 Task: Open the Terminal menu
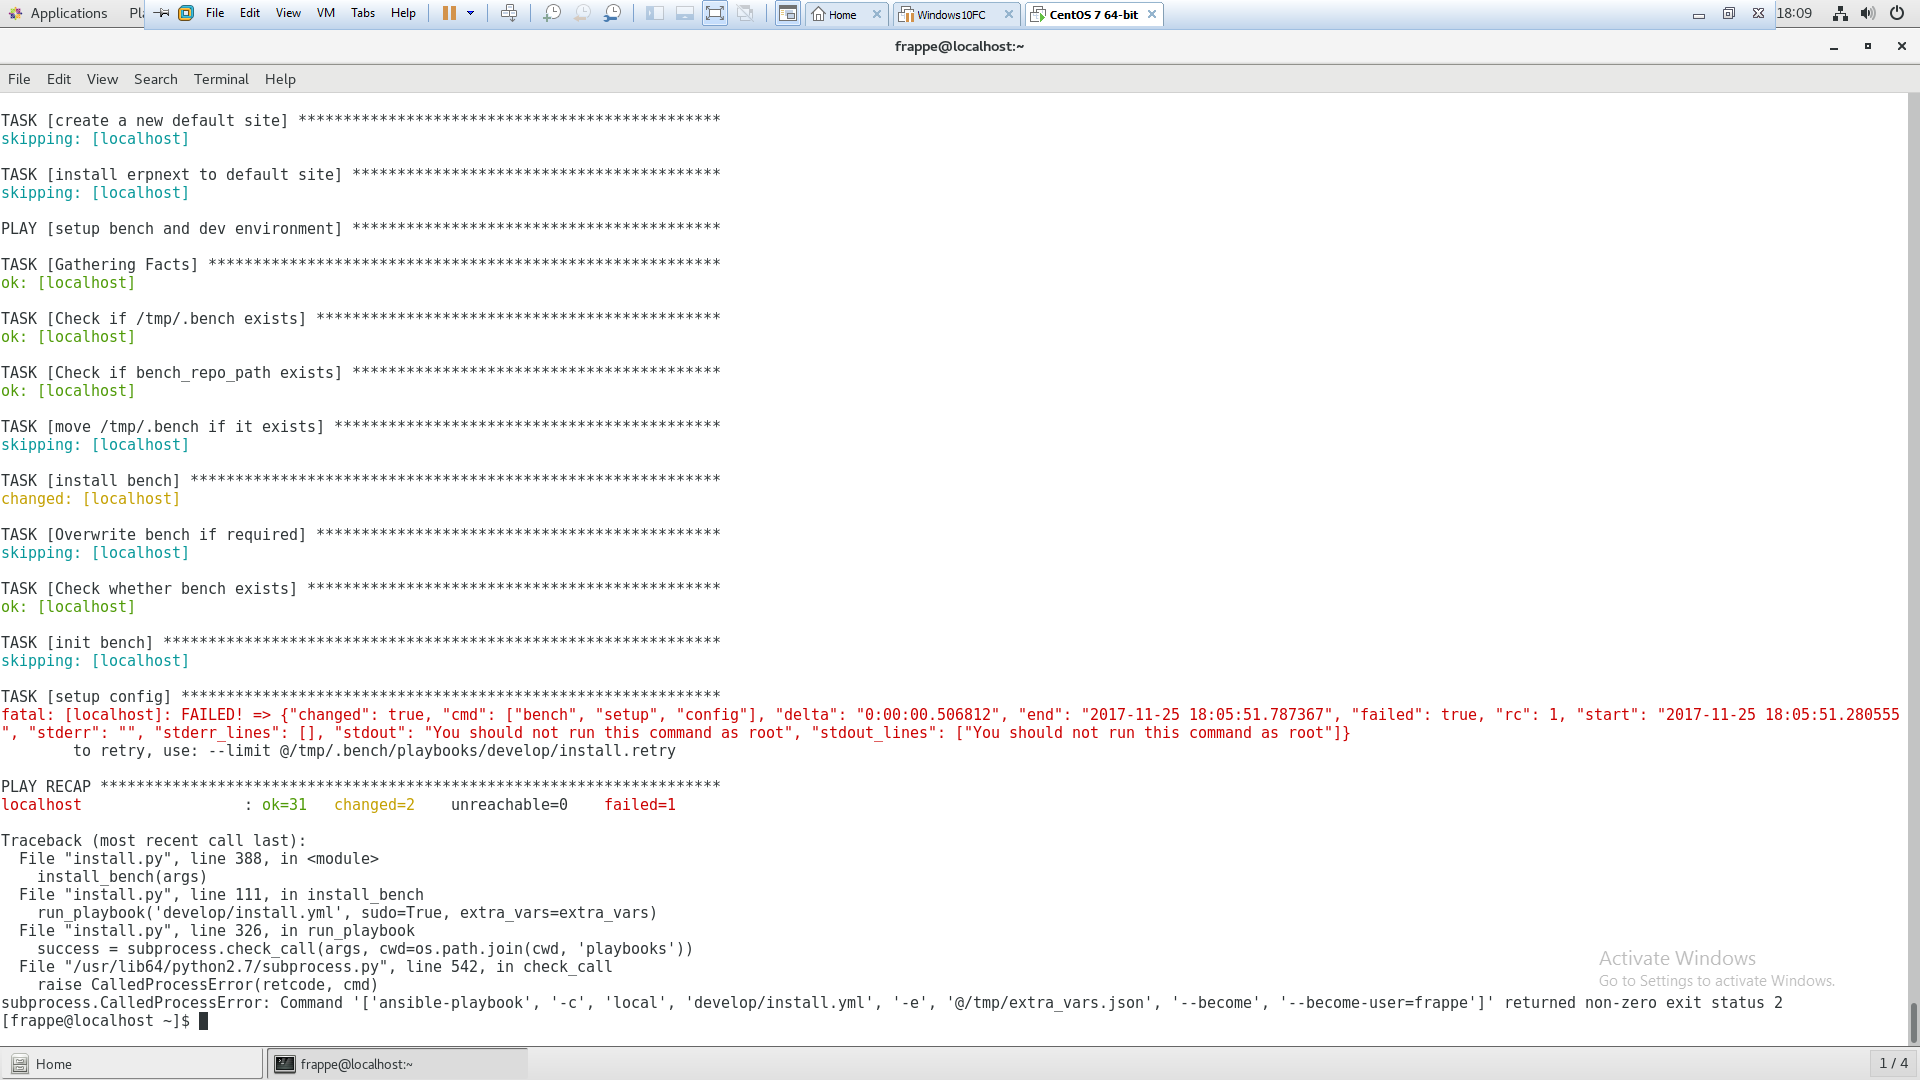click(x=221, y=79)
